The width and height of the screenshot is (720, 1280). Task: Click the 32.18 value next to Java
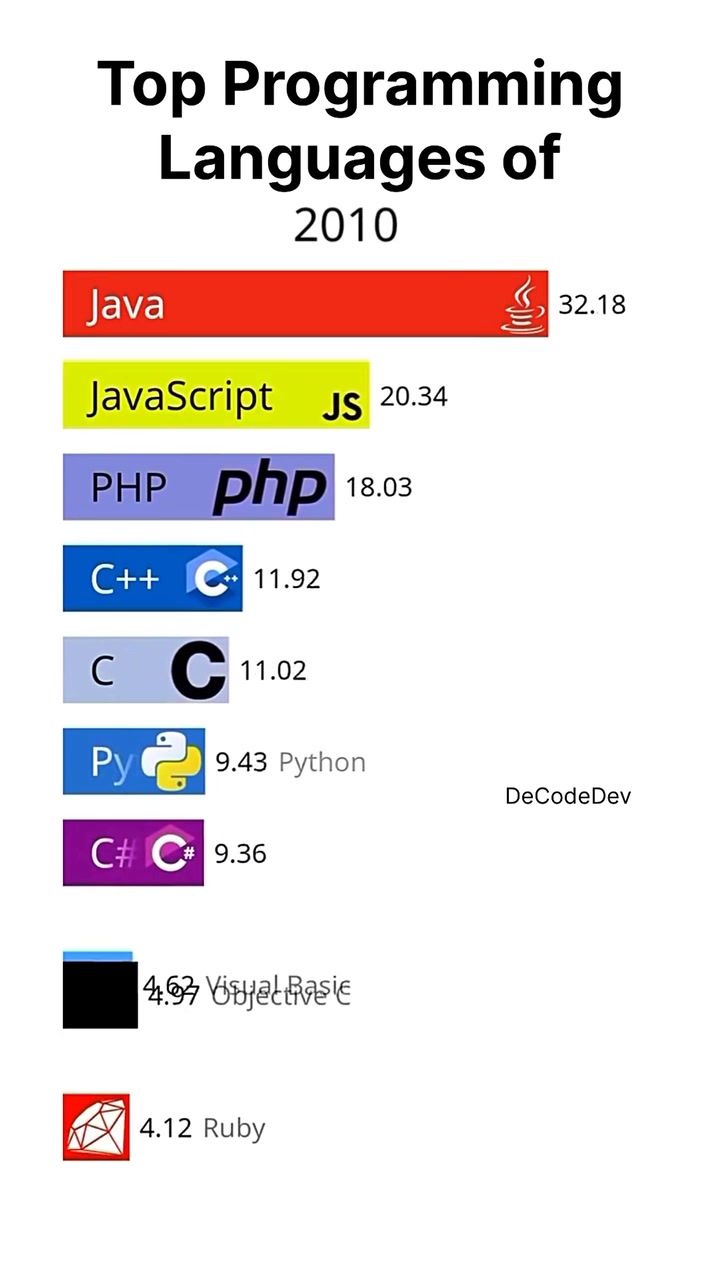pyautogui.click(x=592, y=305)
